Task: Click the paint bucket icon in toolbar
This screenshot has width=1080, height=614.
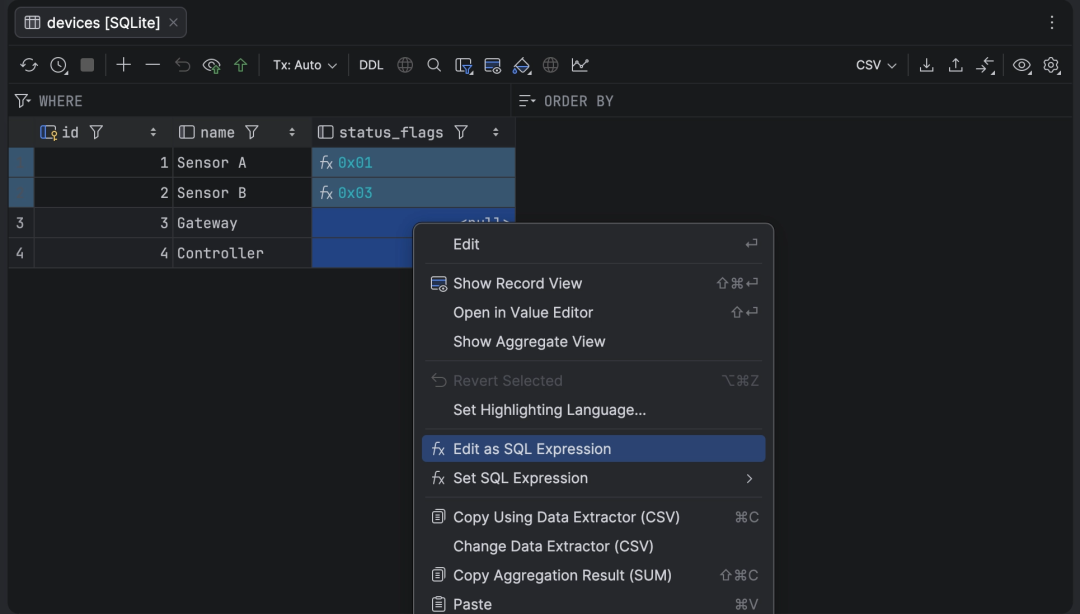Action: pos(521,65)
